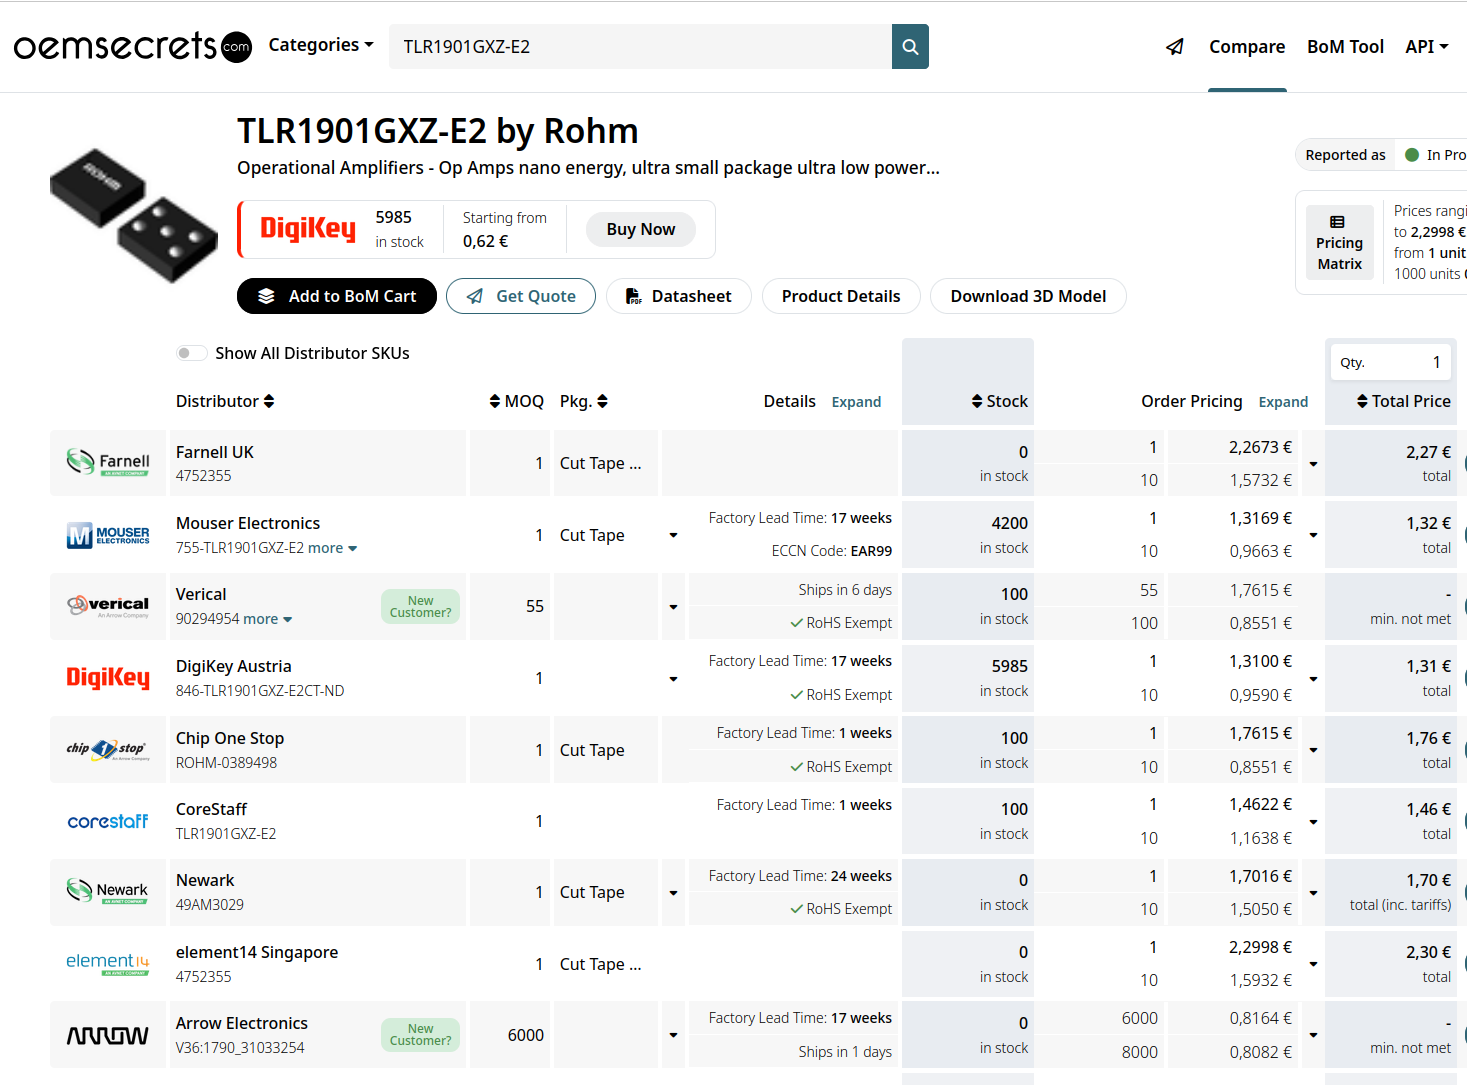1467x1085 pixels.
Task: Open the oemsecrets.com logo homepage
Action: [132, 46]
